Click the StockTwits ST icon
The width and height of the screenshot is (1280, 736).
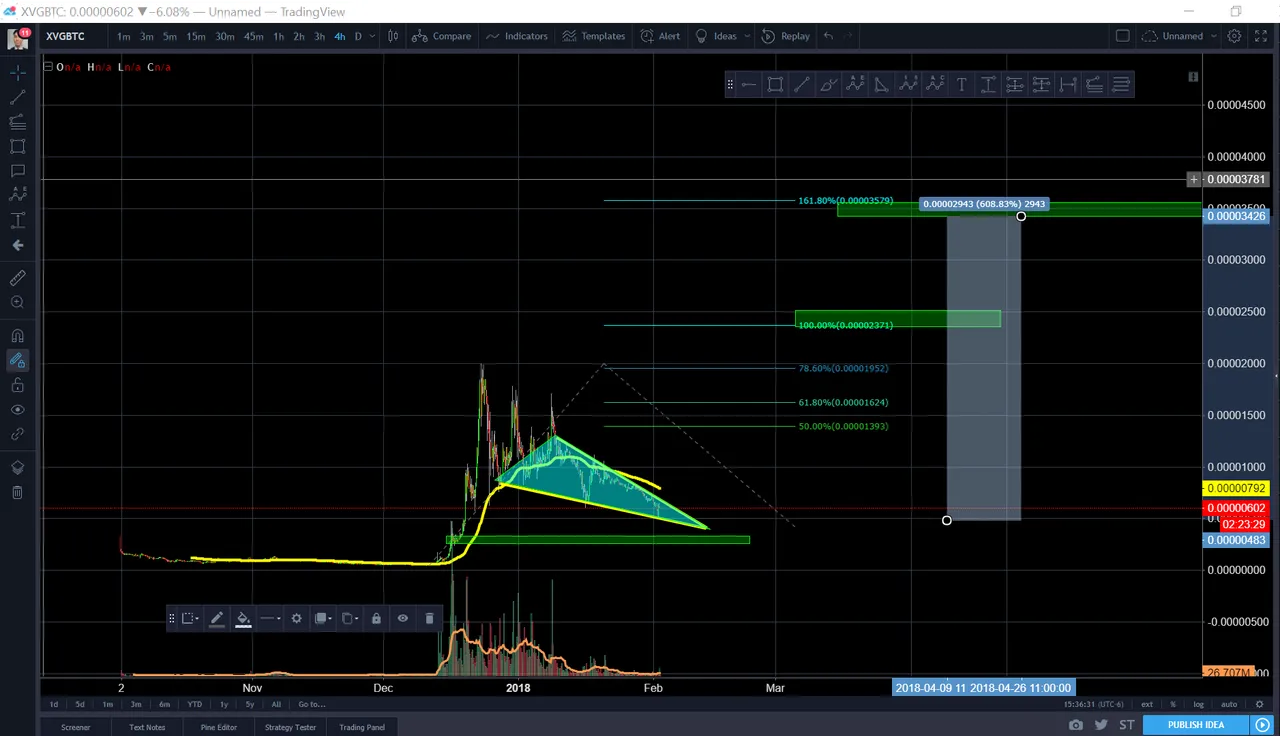point(1127,725)
